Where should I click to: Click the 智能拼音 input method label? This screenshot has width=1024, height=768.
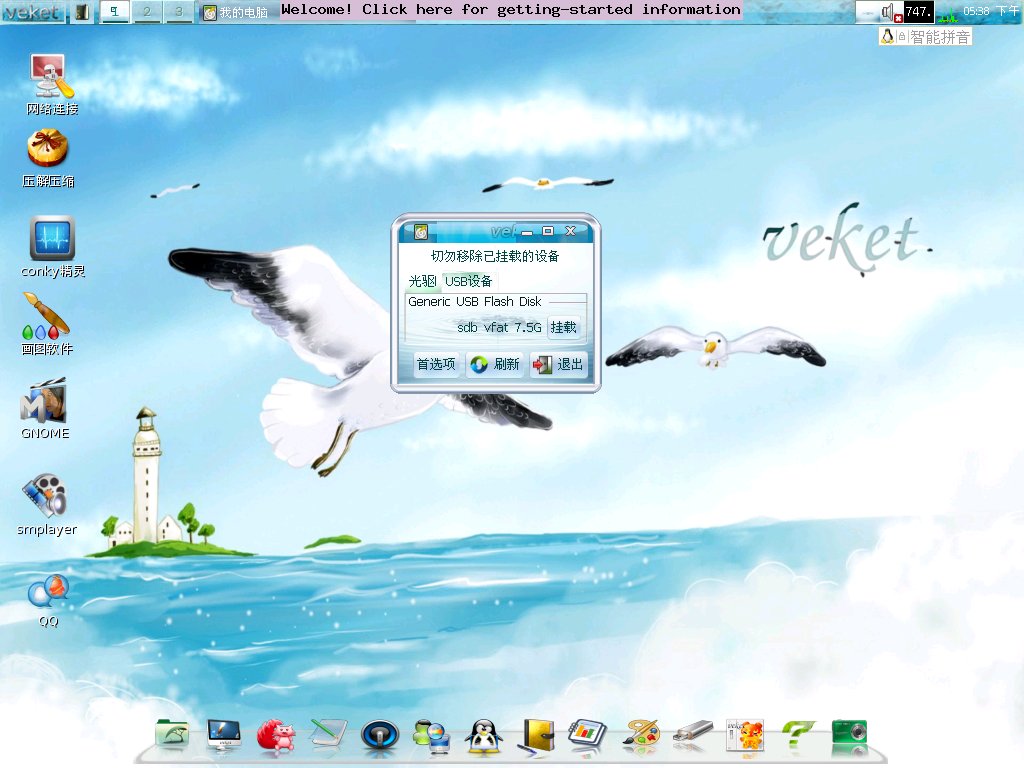click(x=940, y=37)
